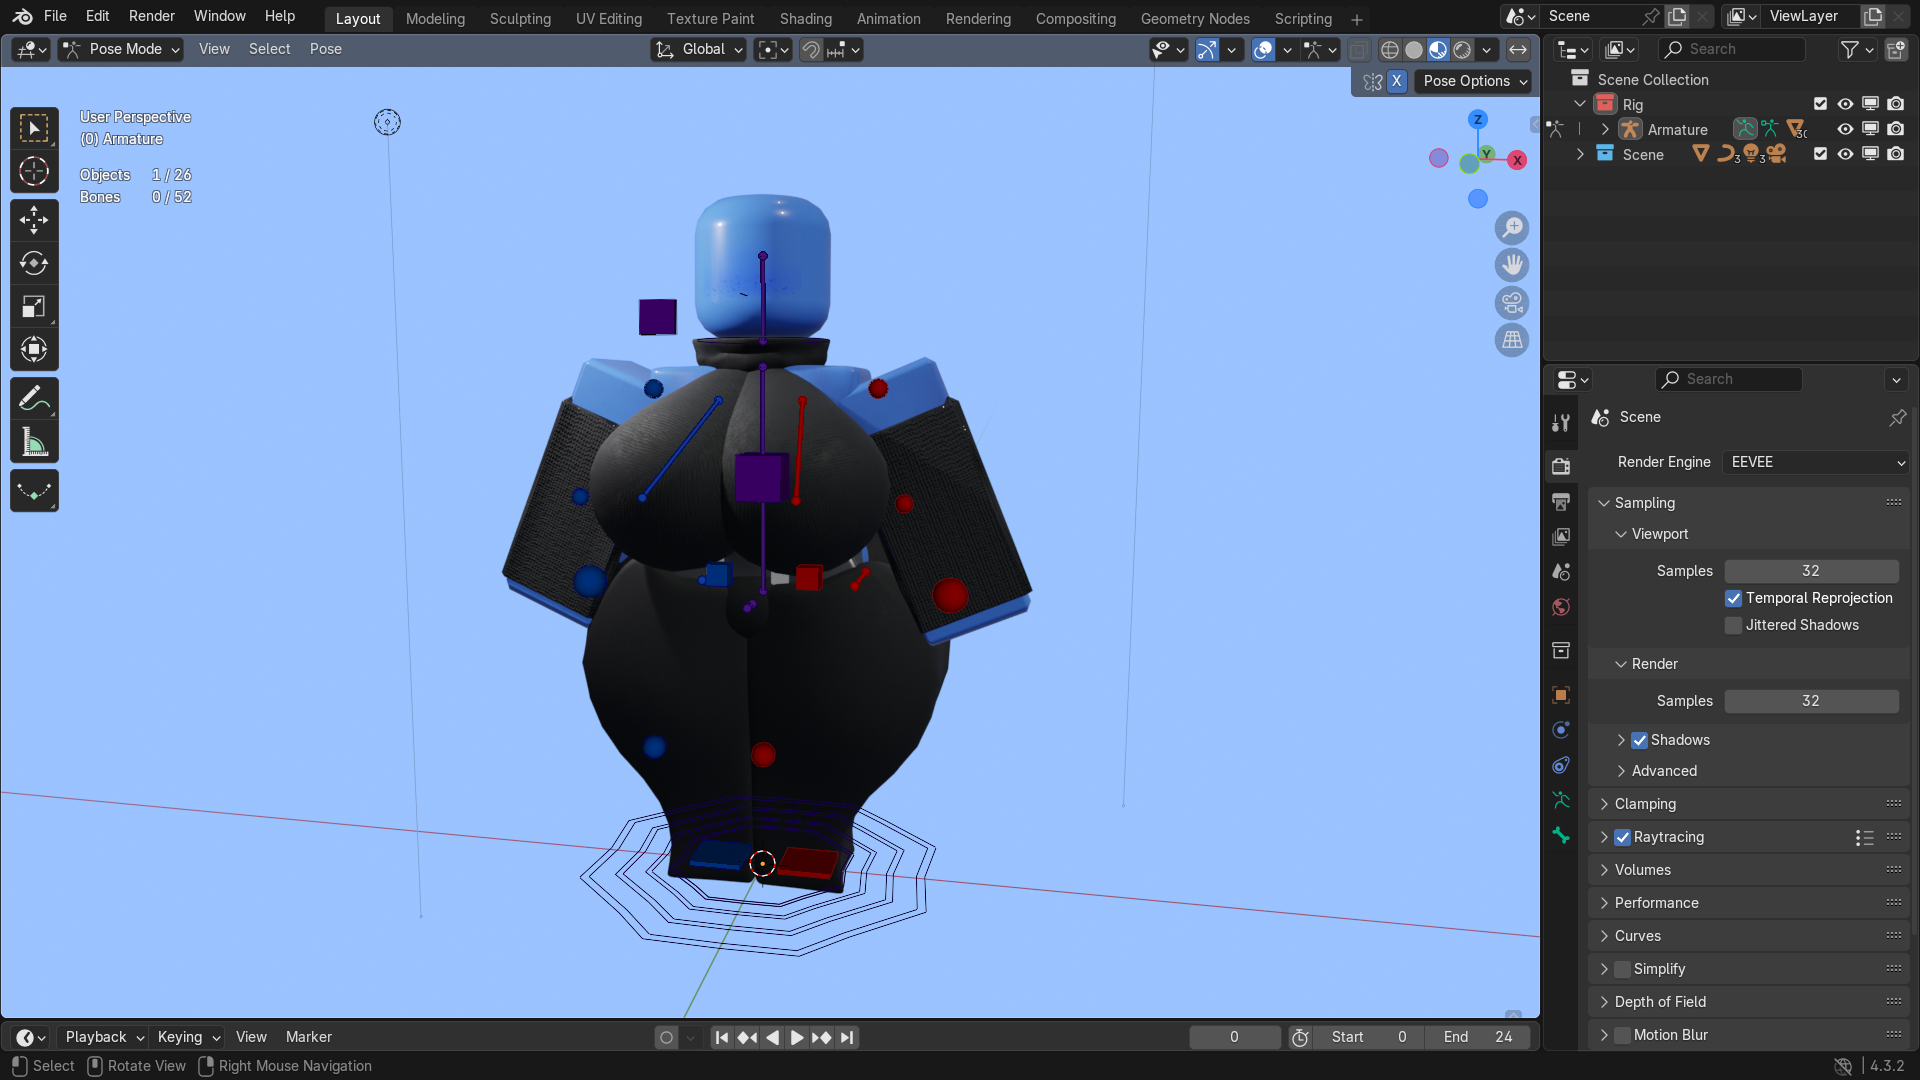
Task: Switch to material preview shading mode
Action: (x=1438, y=50)
